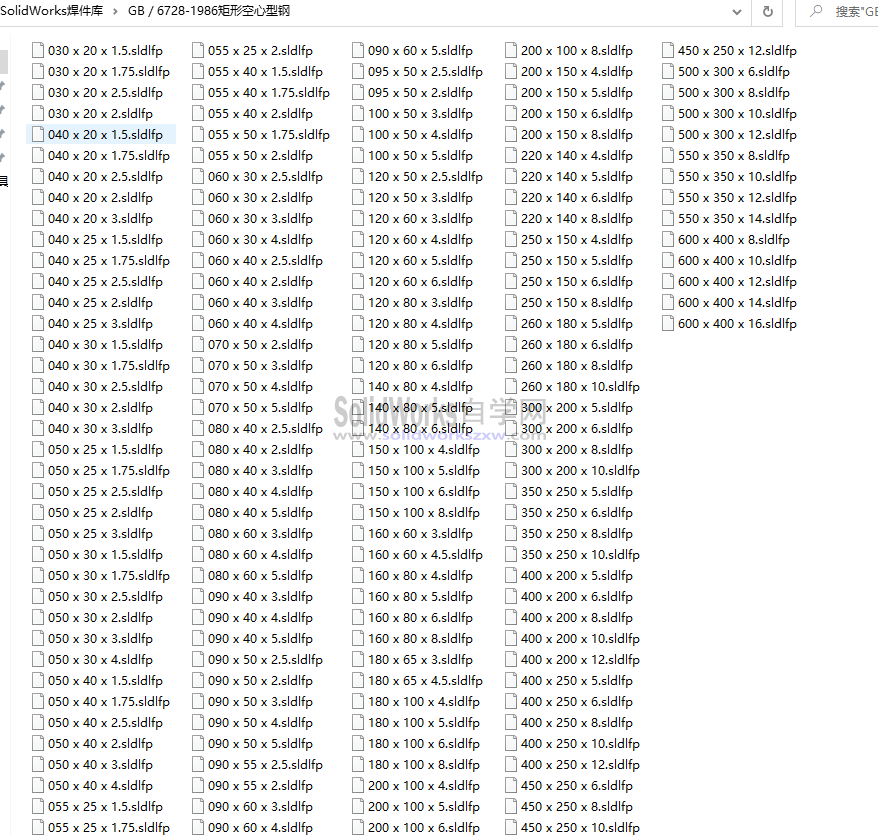
Task: Click GB / 6728-1986矩形空心型钢 breadcrumb
Action: coord(209,11)
